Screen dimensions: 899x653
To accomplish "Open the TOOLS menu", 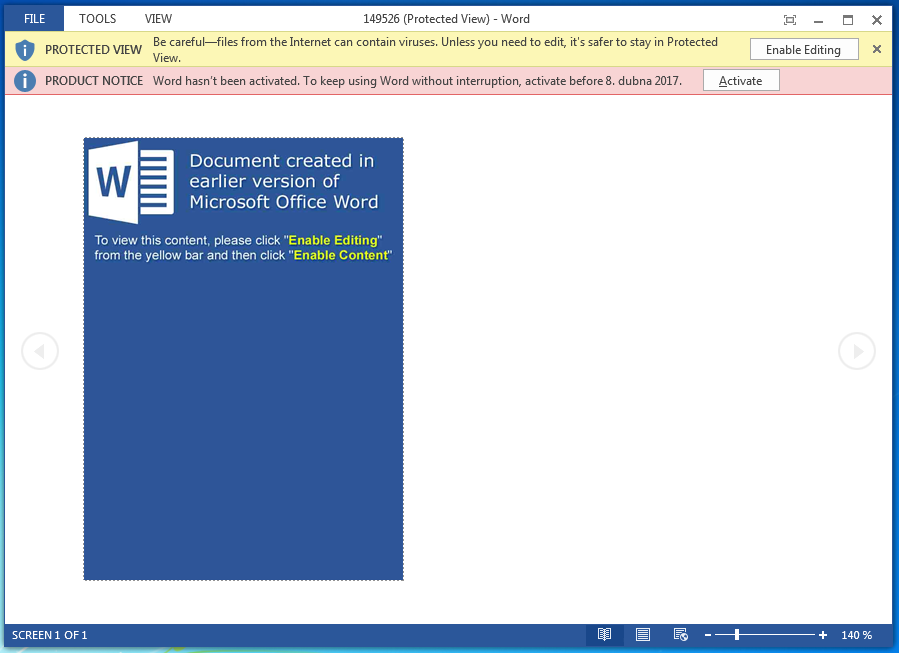I will pos(97,19).
